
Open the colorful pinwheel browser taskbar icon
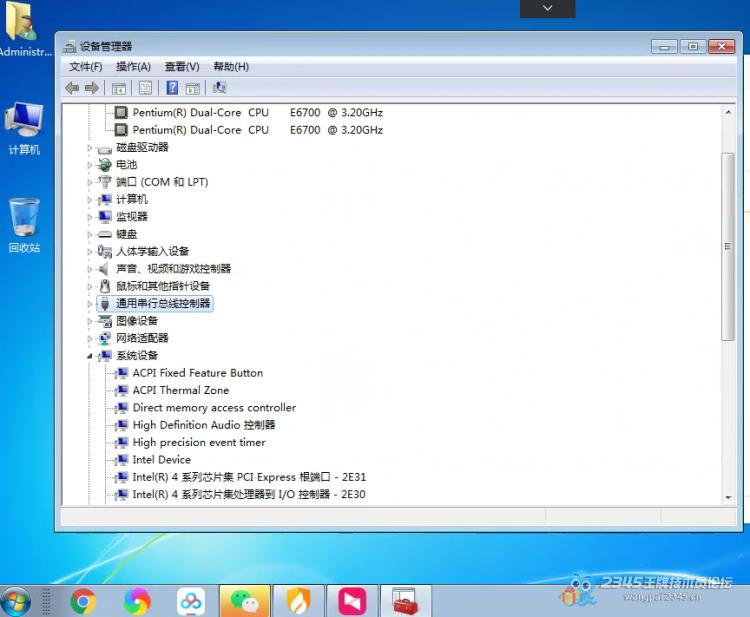(137, 601)
